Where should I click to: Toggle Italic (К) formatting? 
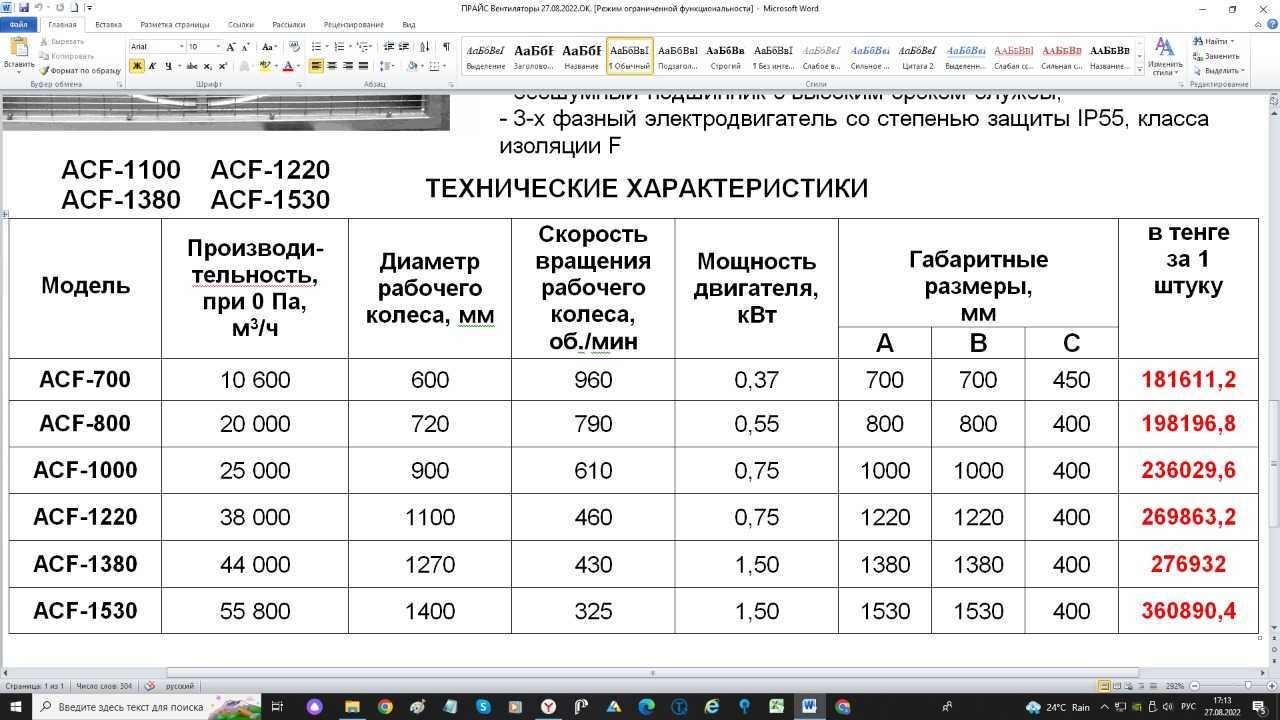tap(153, 66)
